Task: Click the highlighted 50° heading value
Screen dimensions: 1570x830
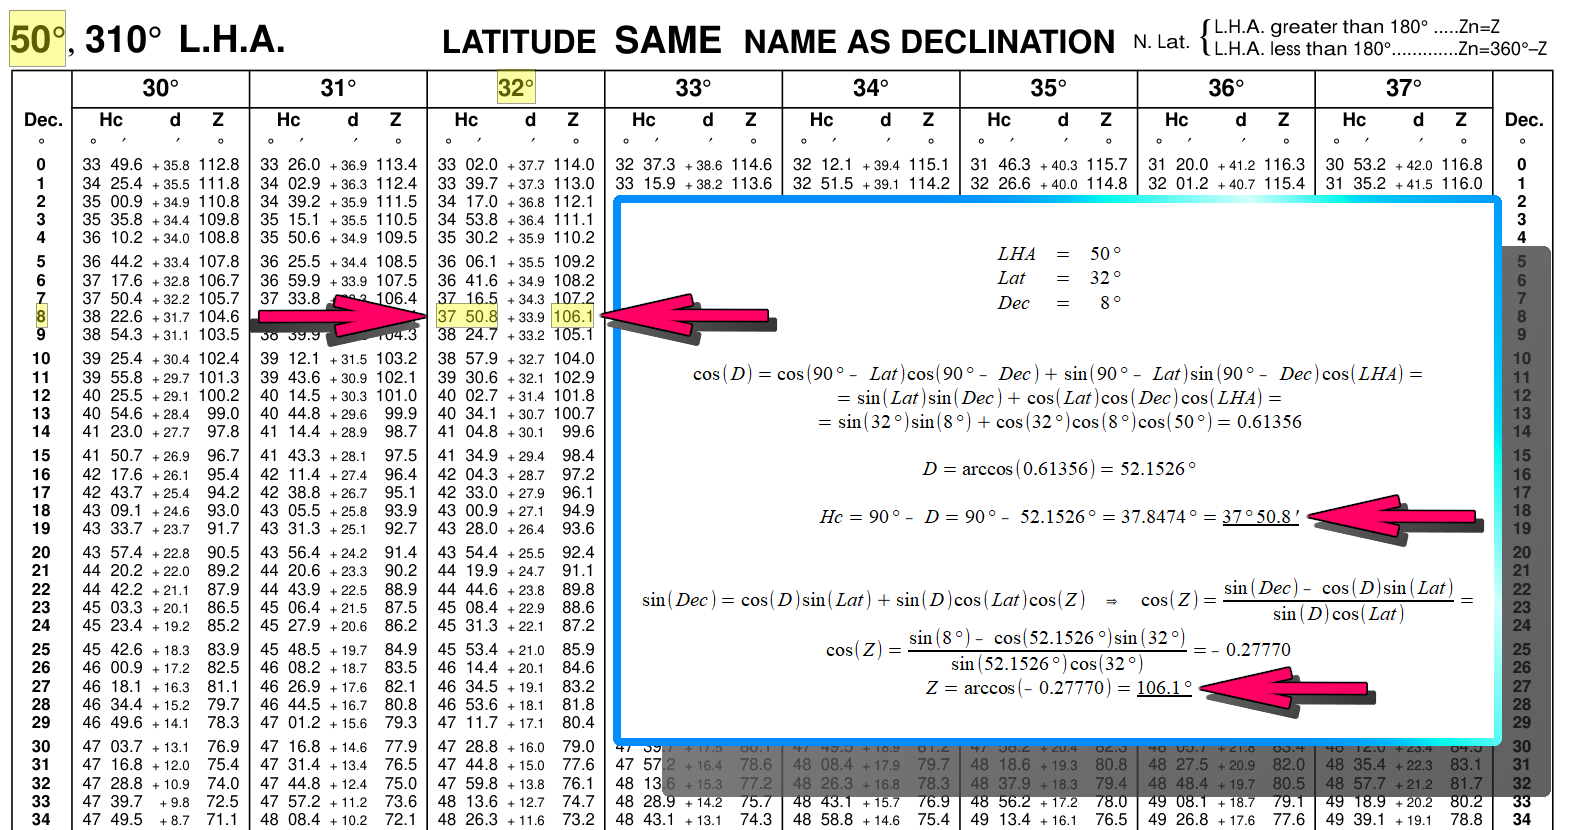Action: [x=38, y=39]
